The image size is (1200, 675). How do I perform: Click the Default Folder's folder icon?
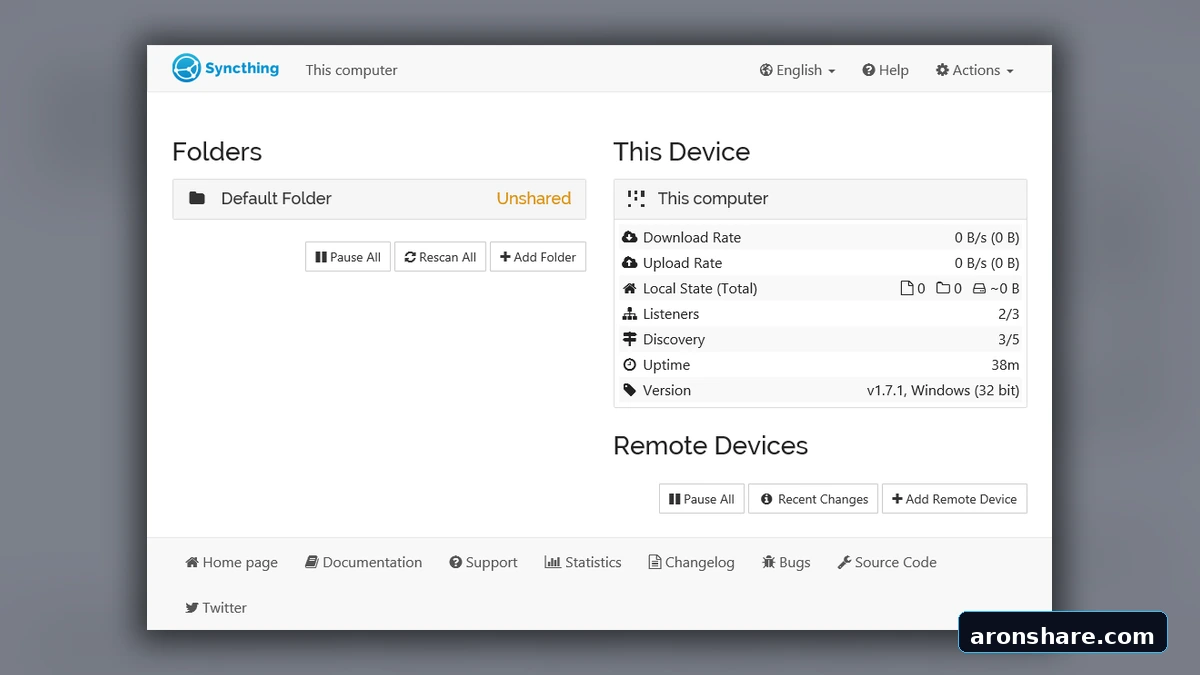(x=197, y=198)
